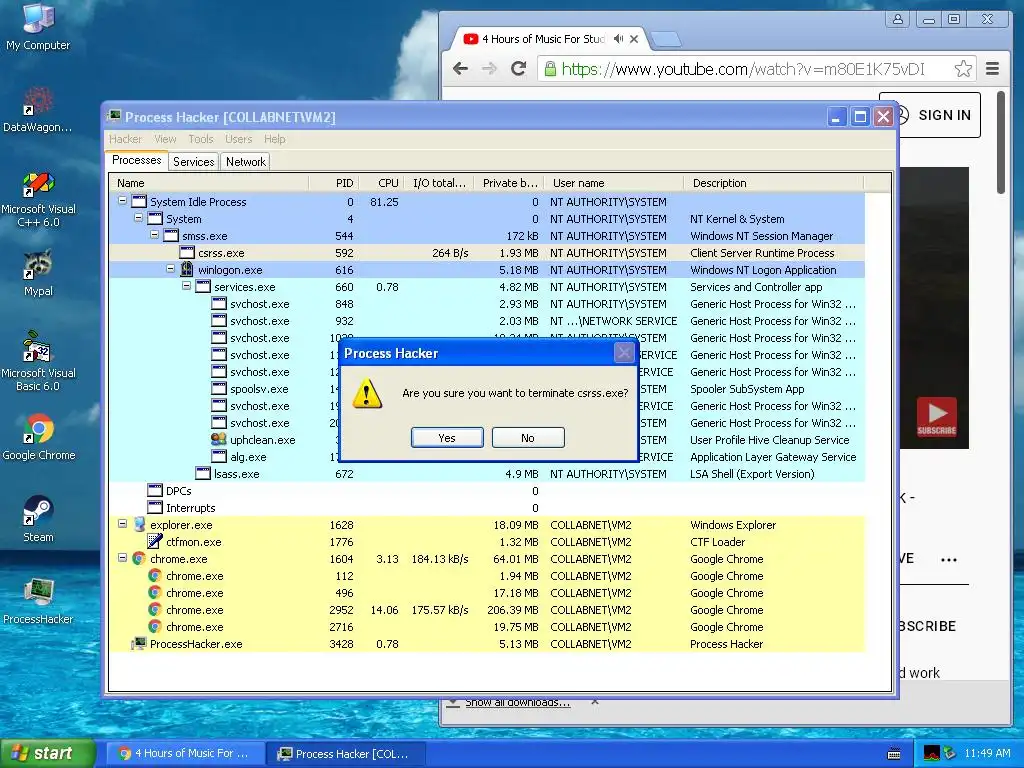Image resolution: width=1024 pixels, height=768 pixels.
Task: Open the Help menu in Process Hacker
Action: 274,139
